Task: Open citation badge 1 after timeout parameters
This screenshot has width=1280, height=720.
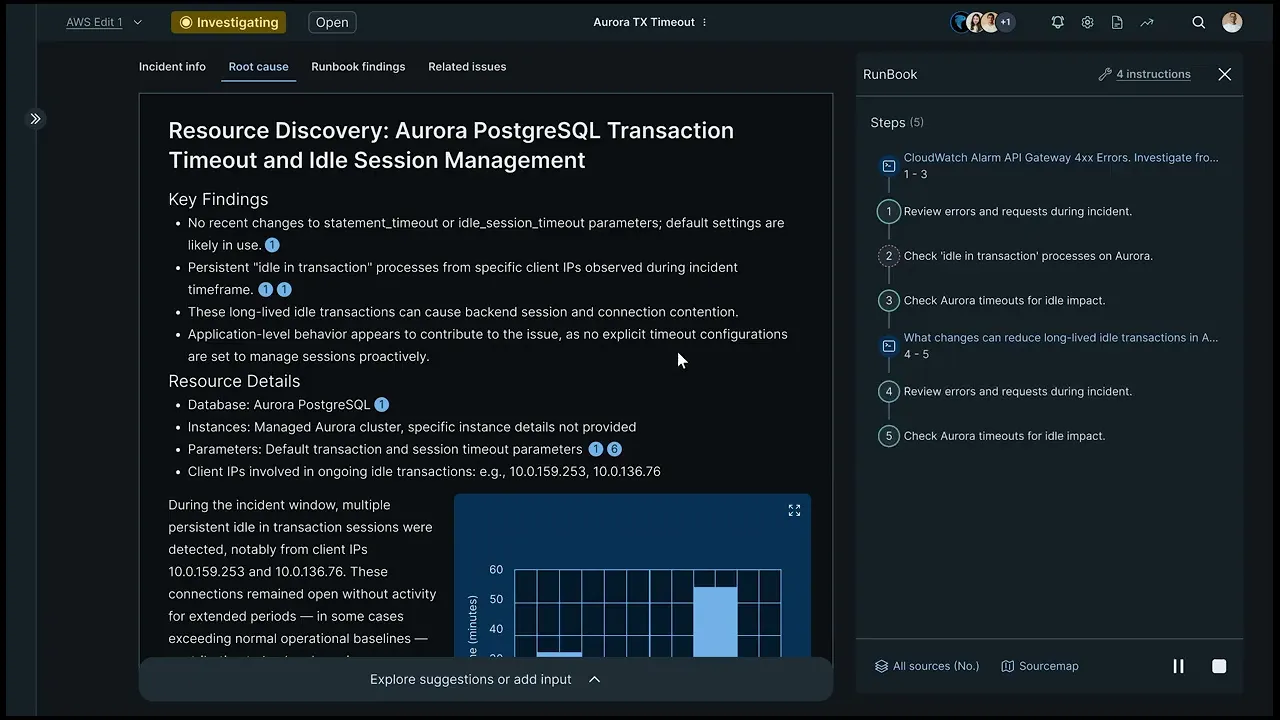Action: pos(595,449)
